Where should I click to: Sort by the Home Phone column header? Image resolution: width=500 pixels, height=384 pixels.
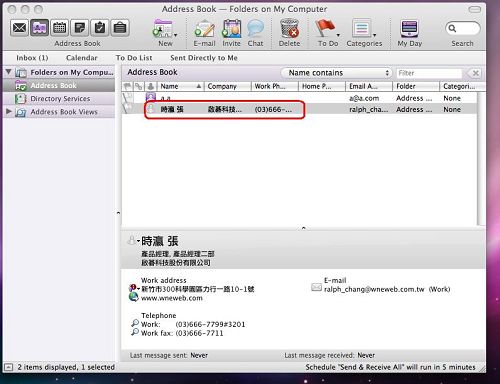tap(322, 86)
